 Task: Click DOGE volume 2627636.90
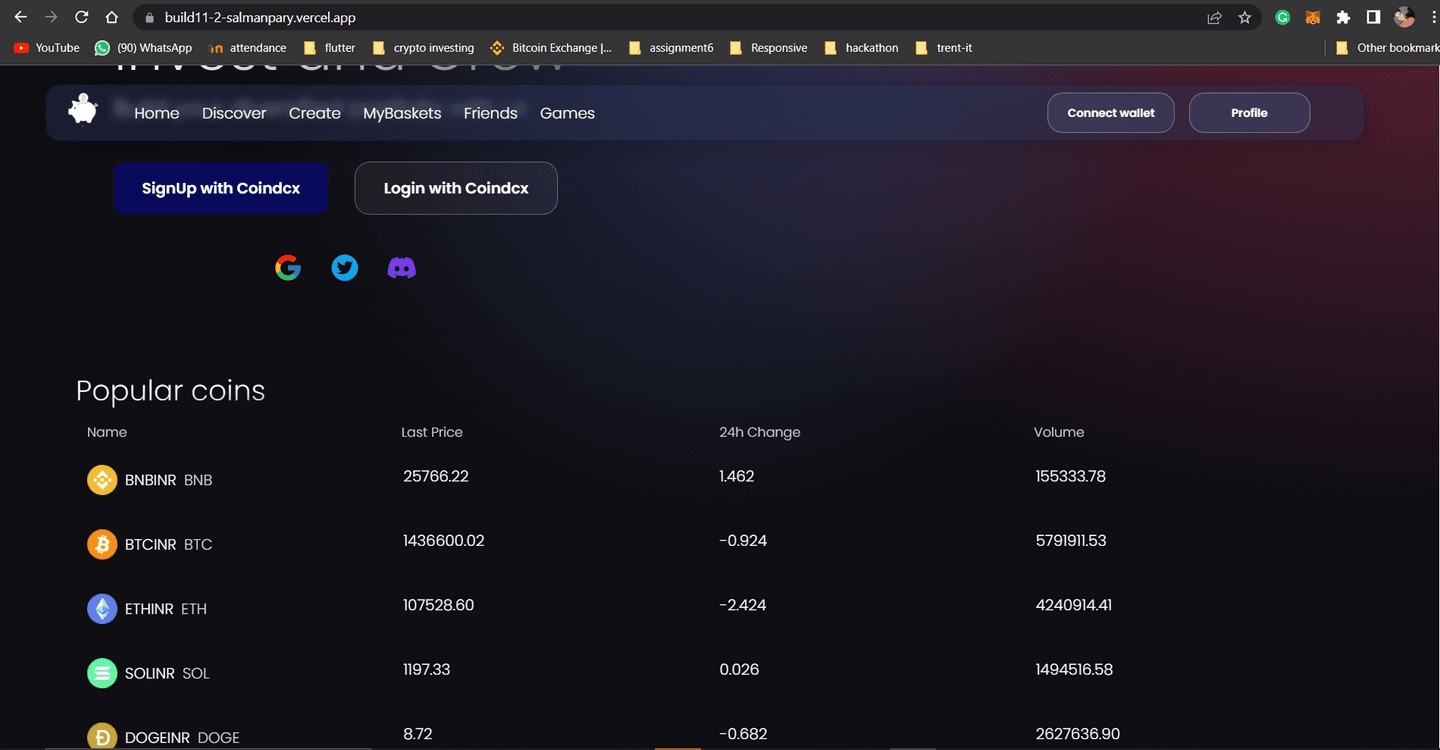click(x=1078, y=734)
